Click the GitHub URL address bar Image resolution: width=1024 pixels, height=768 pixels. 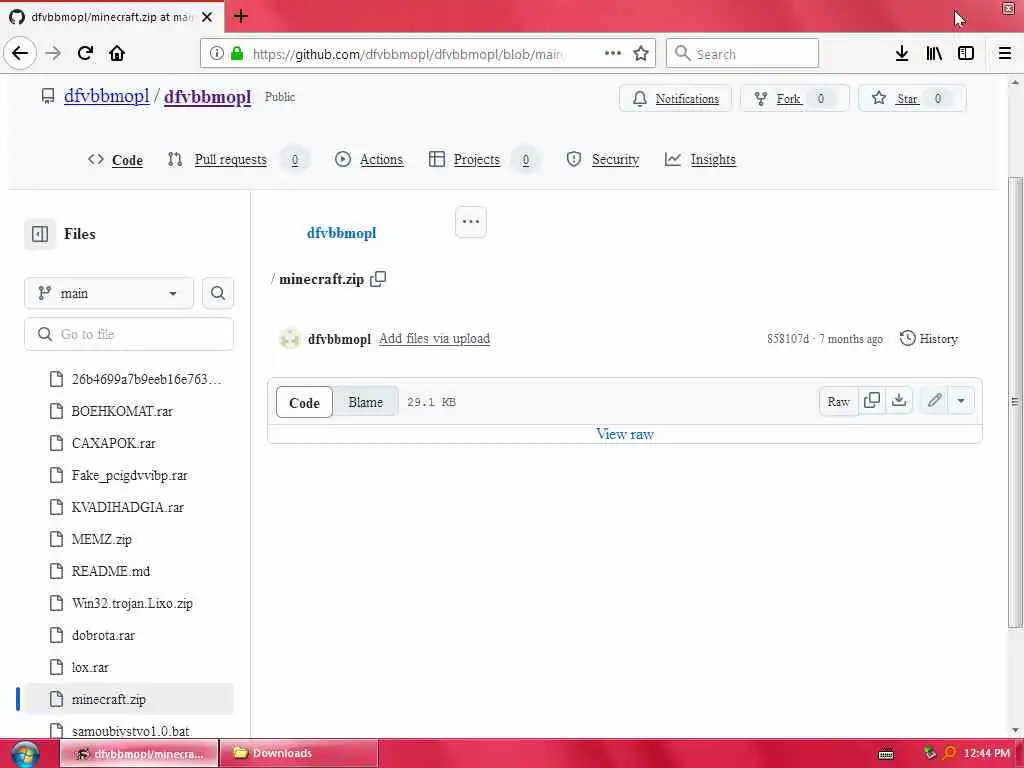click(x=409, y=54)
